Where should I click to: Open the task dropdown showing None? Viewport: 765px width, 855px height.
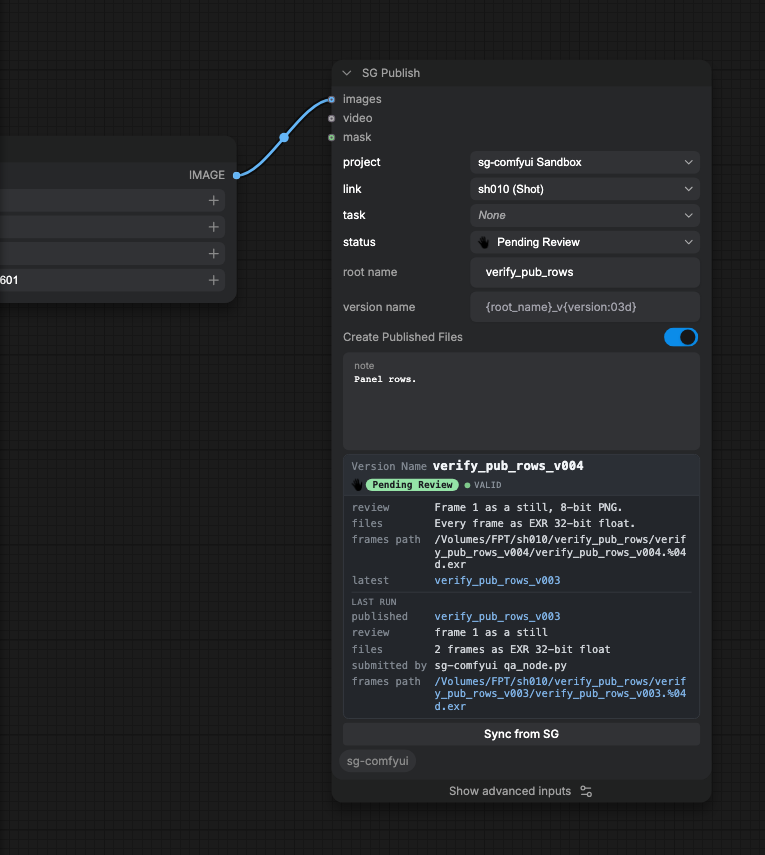pos(585,215)
